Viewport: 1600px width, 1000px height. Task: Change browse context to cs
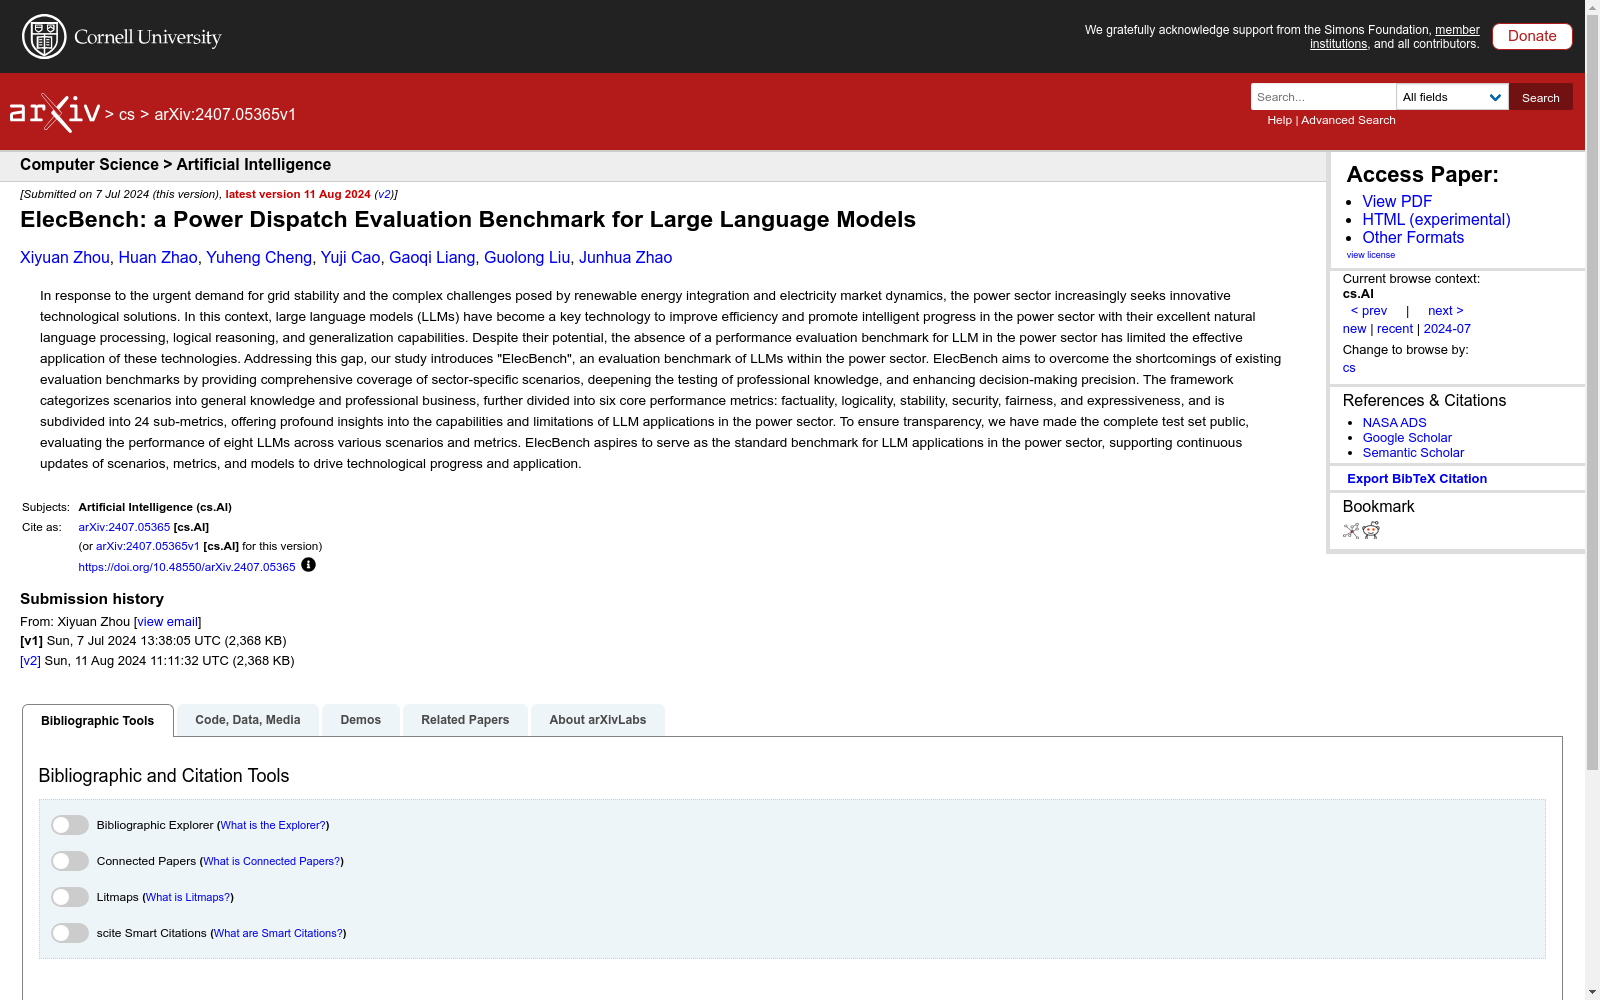[x=1349, y=368]
